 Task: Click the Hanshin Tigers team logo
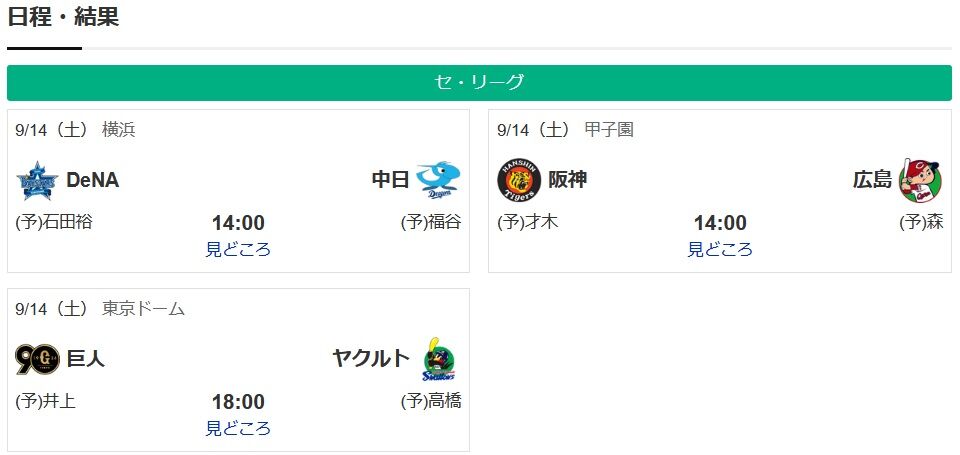tap(519, 180)
